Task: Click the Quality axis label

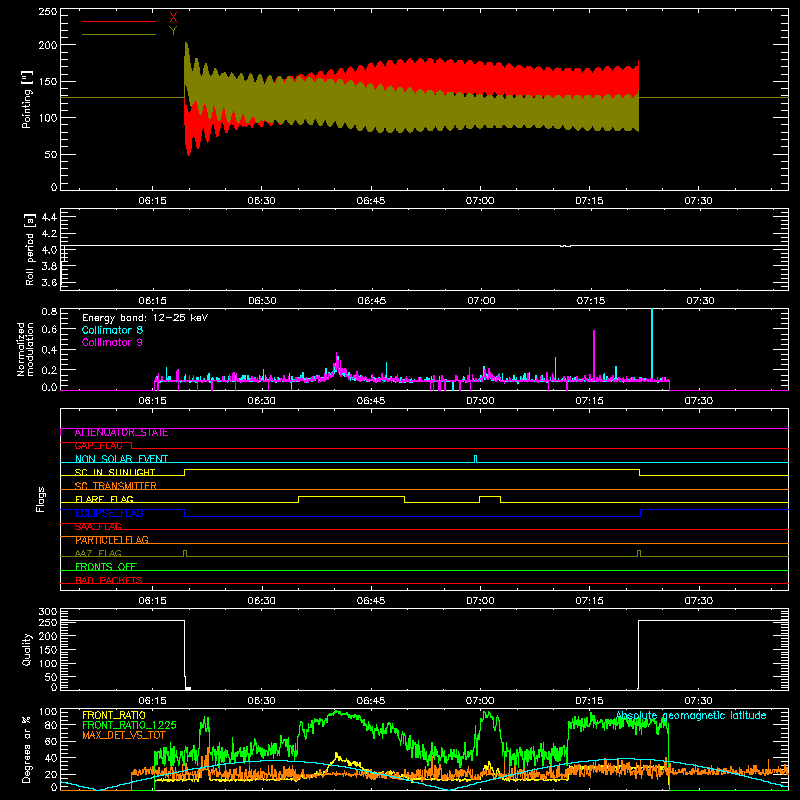Action: (x=27, y=649)
